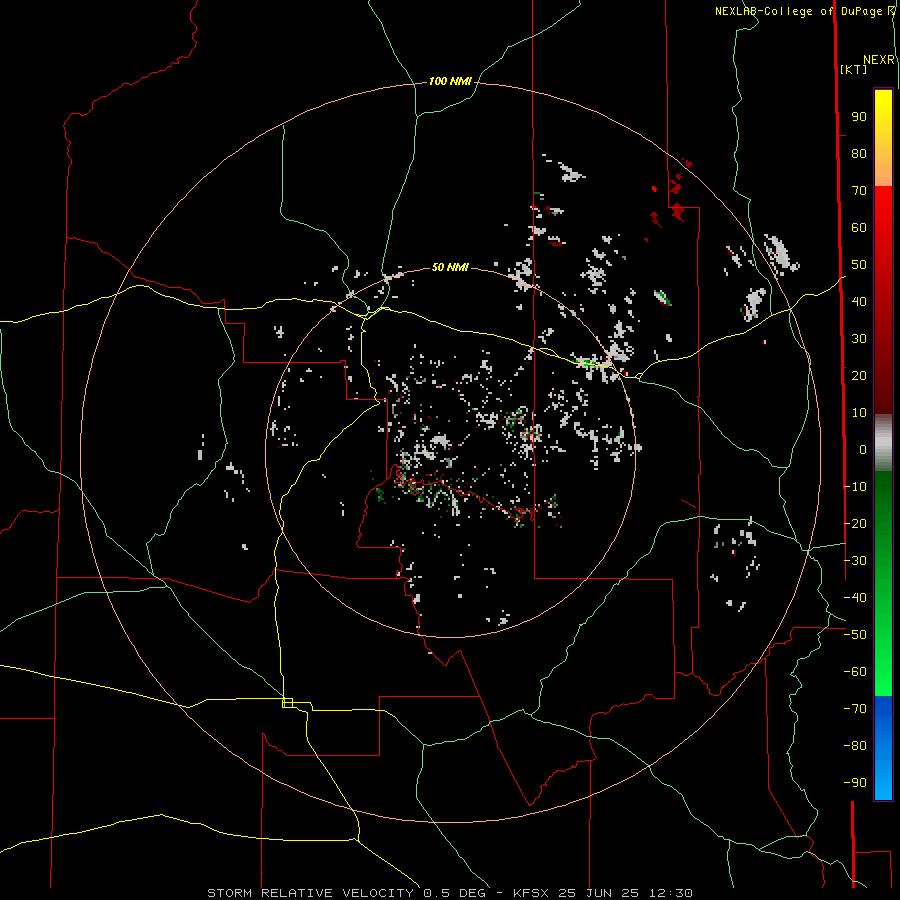Click the "-60" scale label

coord(855,672)
